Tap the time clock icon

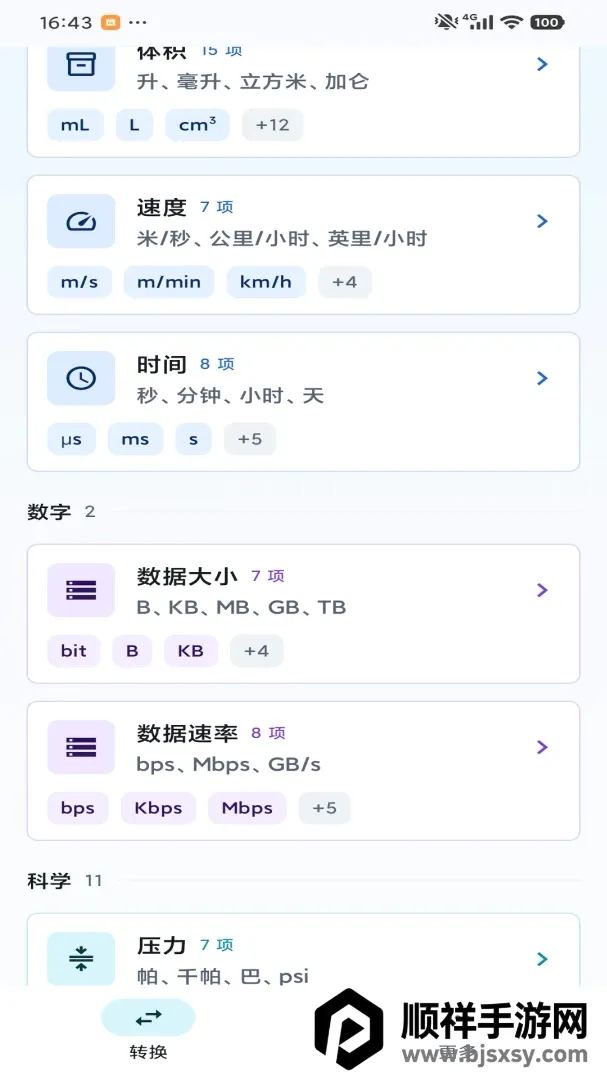pyautogui.click(x=81, y=378)
